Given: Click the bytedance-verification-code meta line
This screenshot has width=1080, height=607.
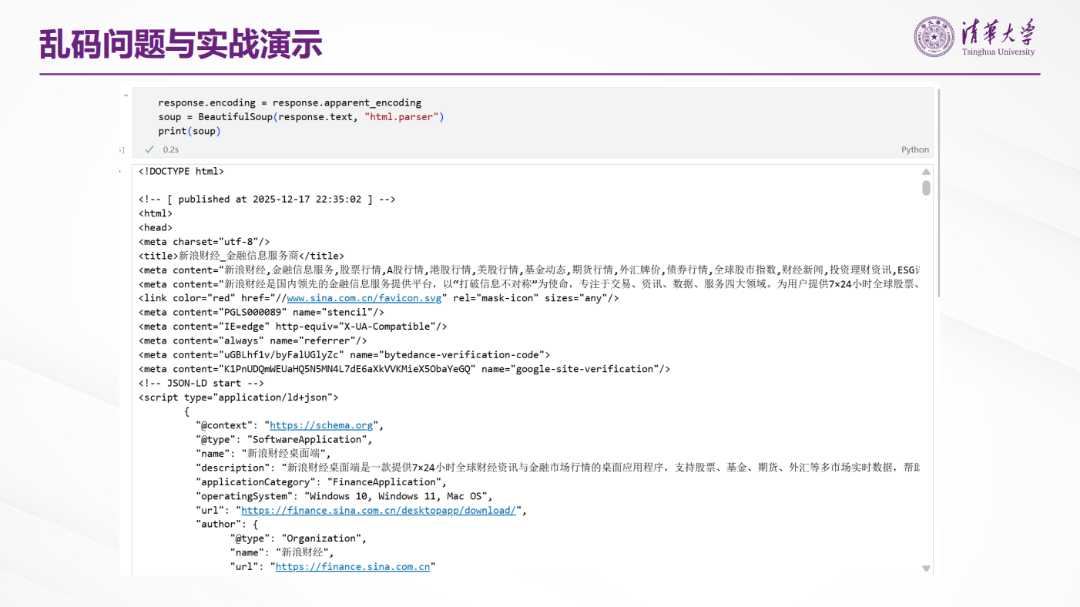Looking at the screenshot, I should [344, 355].
